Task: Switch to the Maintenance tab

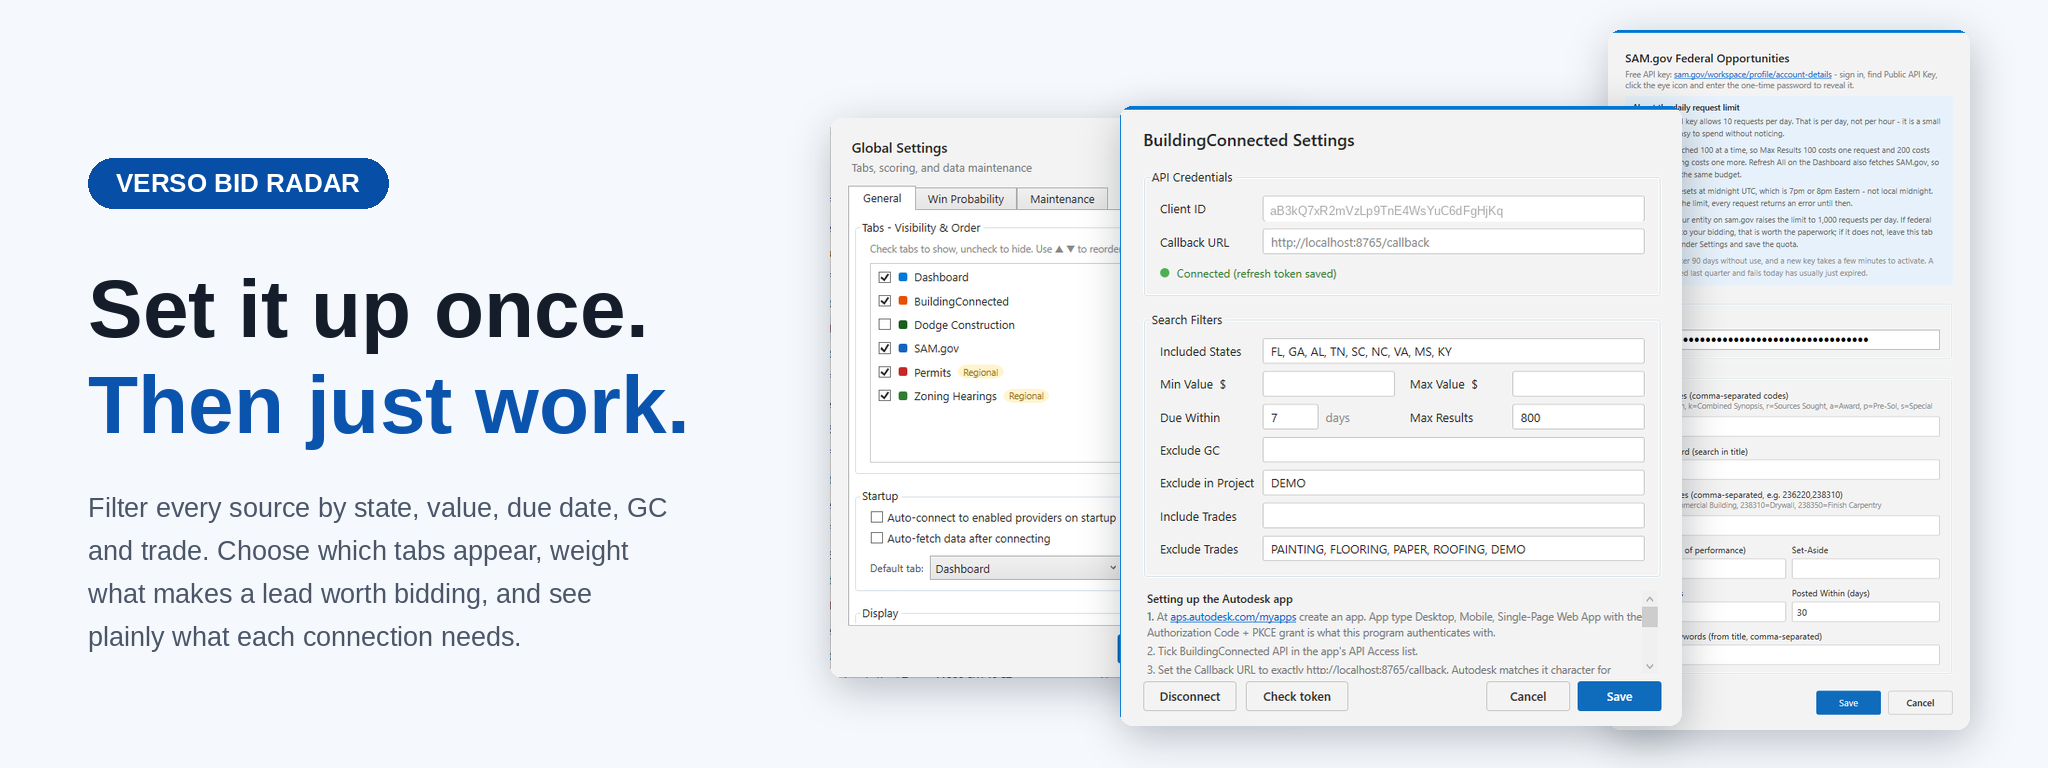Action: coord(1062,199)
